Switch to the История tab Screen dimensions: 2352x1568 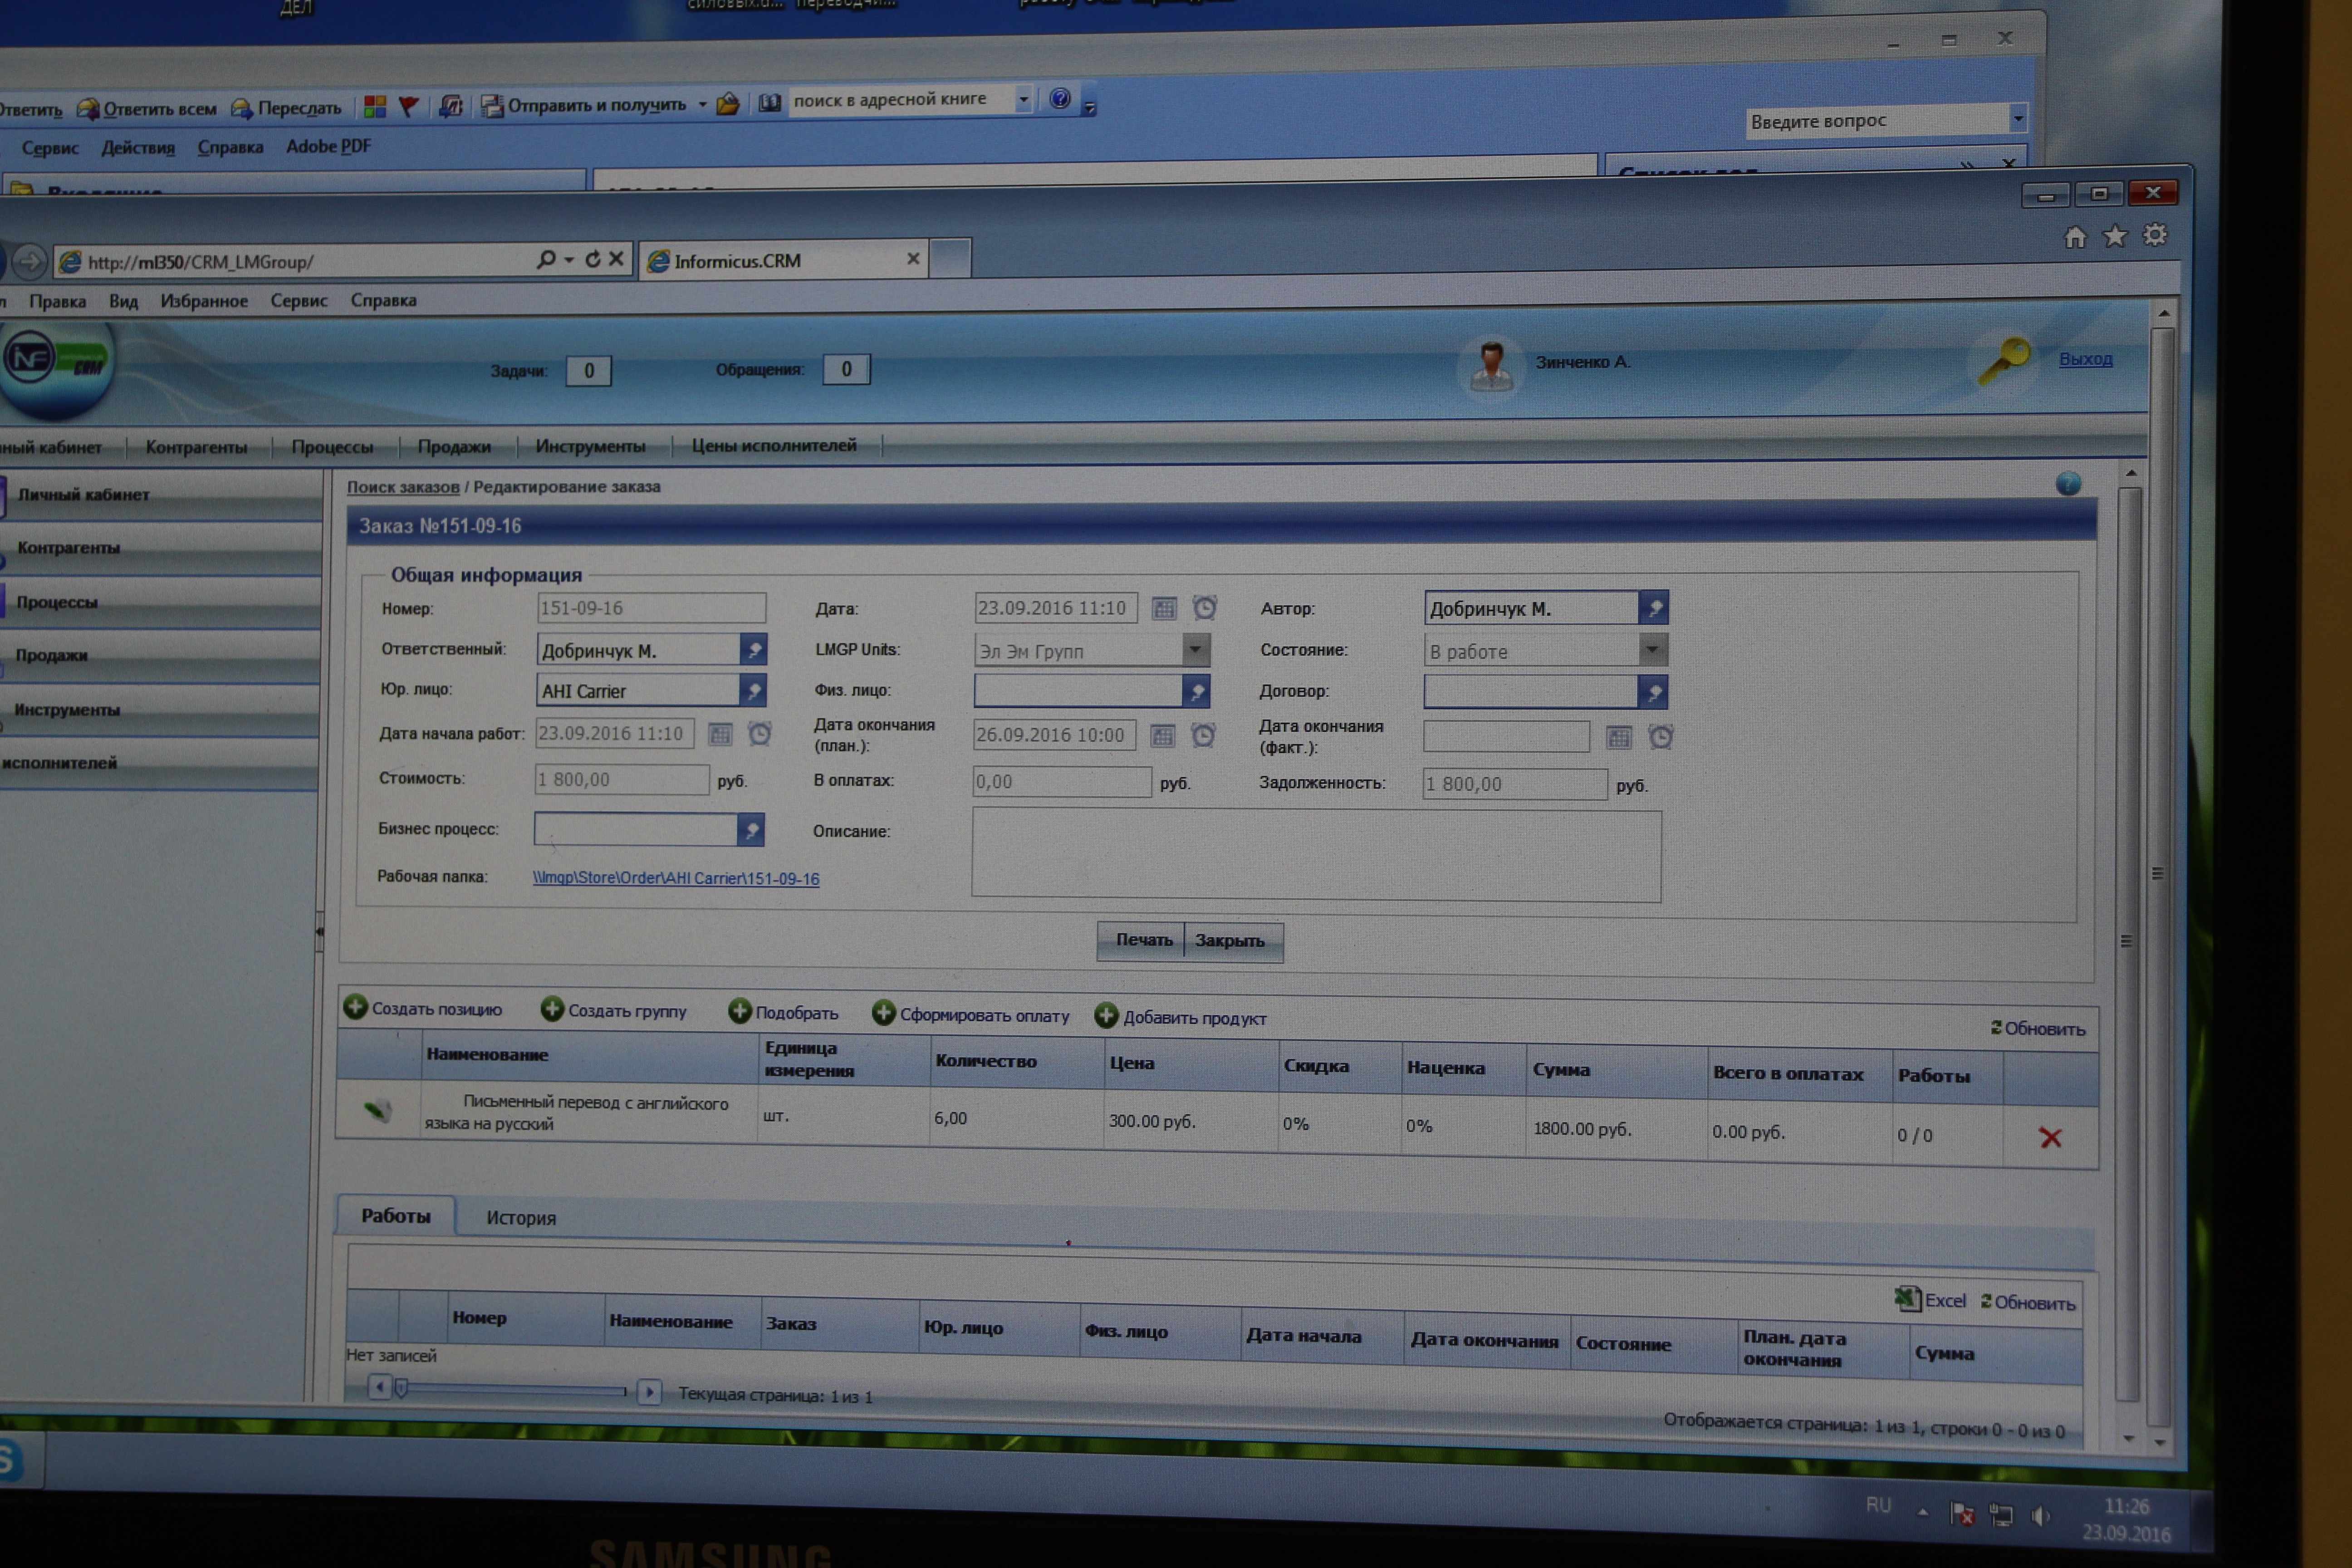click(x=521, y=1218)
